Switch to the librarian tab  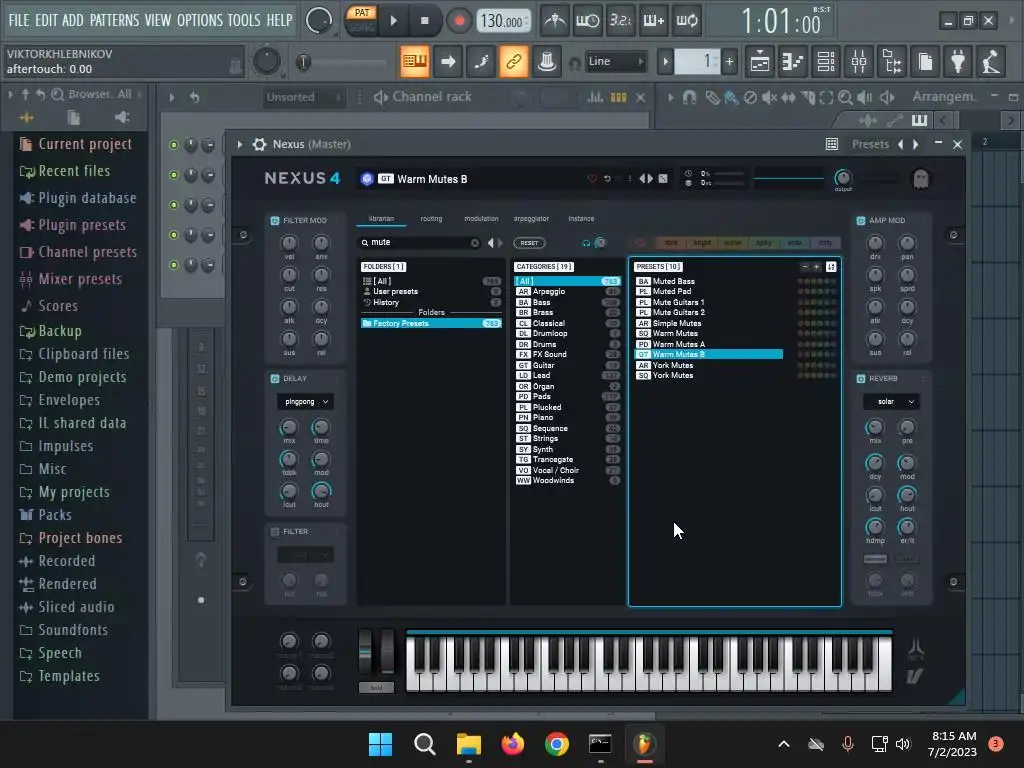click(x=381, y=219)
